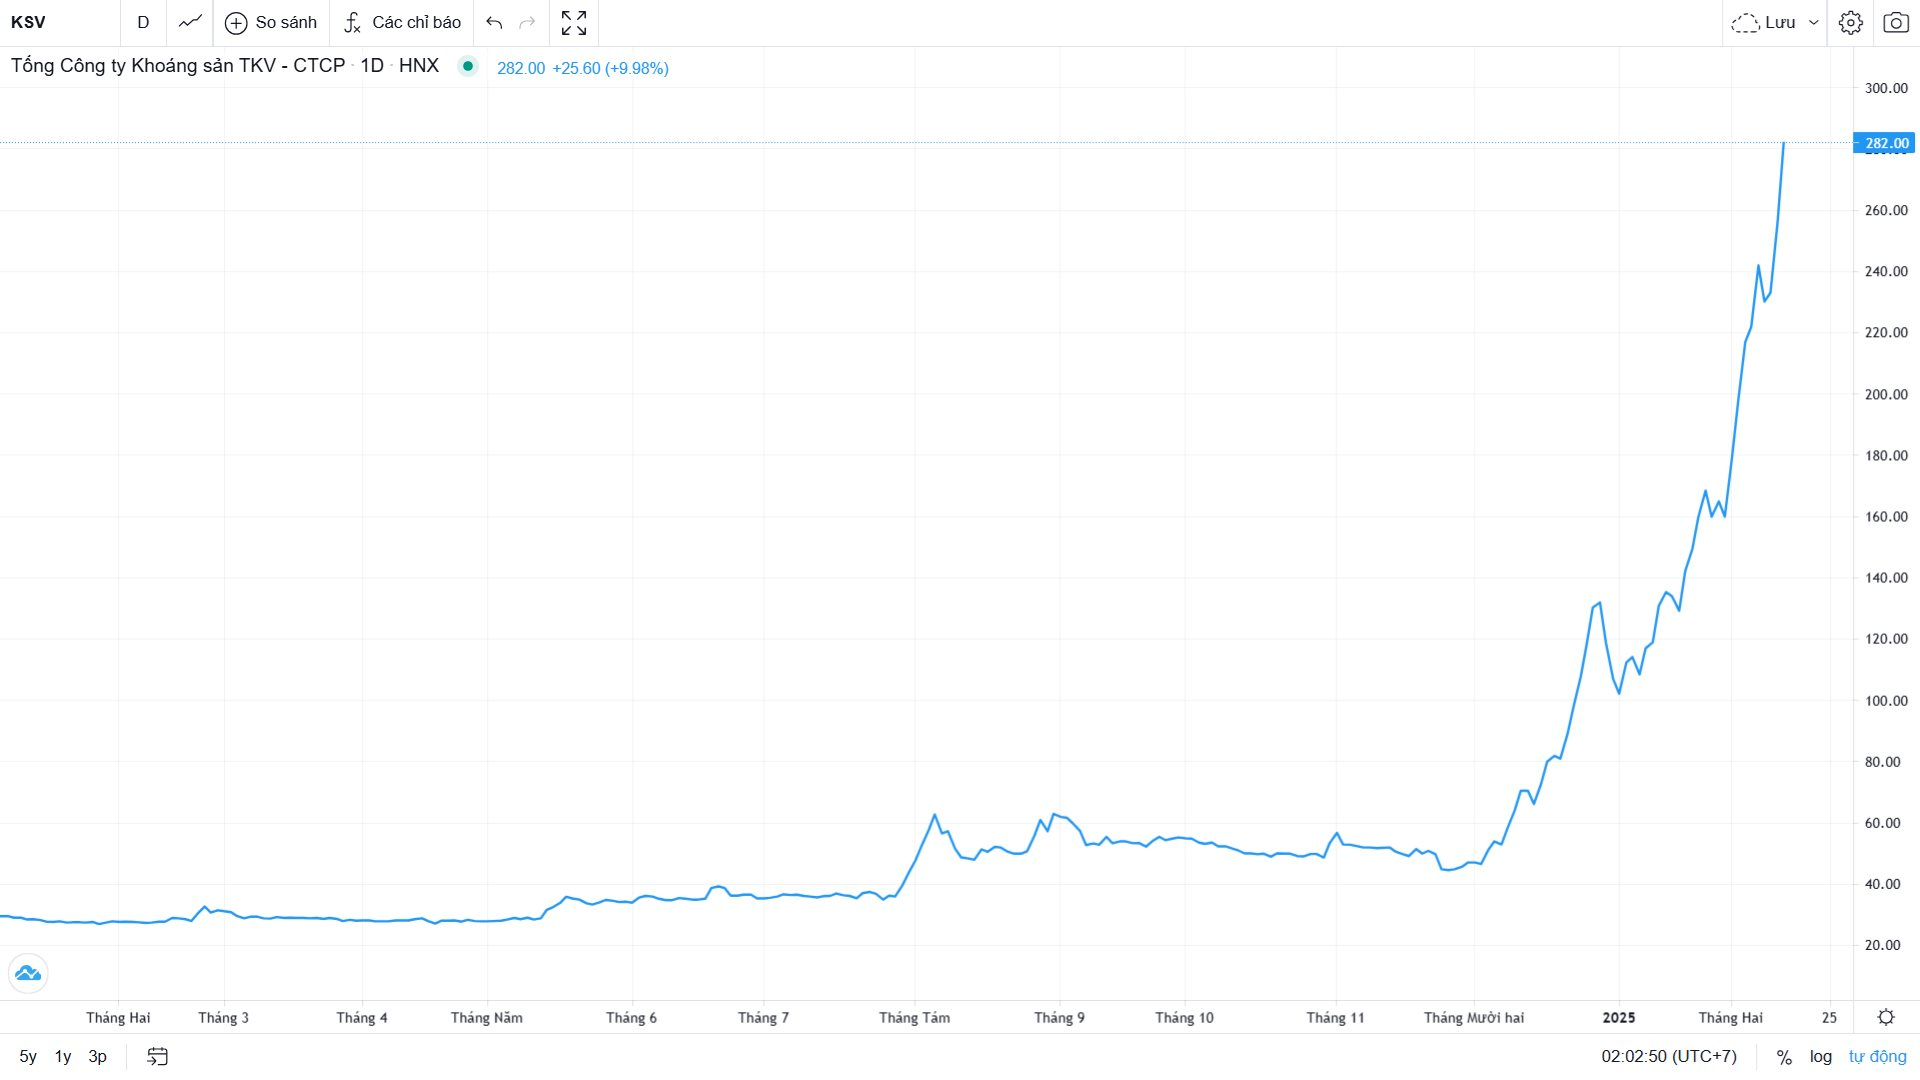This screenshot has width=1920, height=1080.
Task: Redo the last chart action
Action: (x=528, y=22)
